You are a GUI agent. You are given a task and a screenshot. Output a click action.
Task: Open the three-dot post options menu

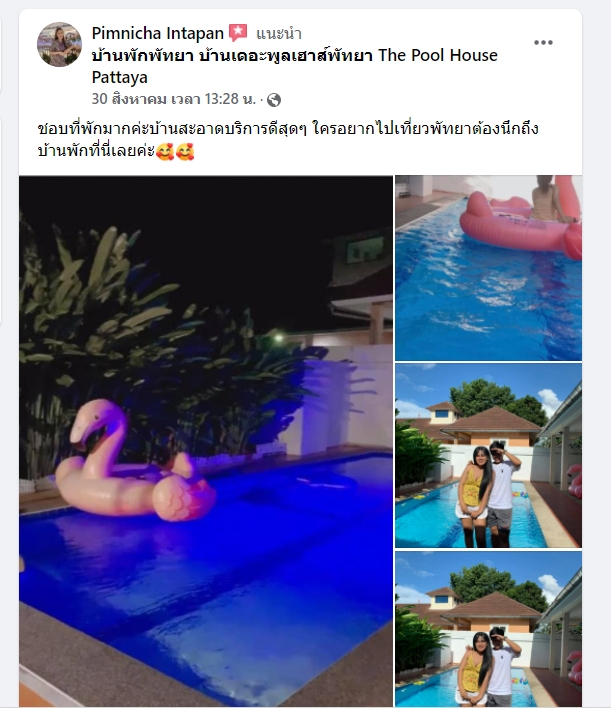543,42
